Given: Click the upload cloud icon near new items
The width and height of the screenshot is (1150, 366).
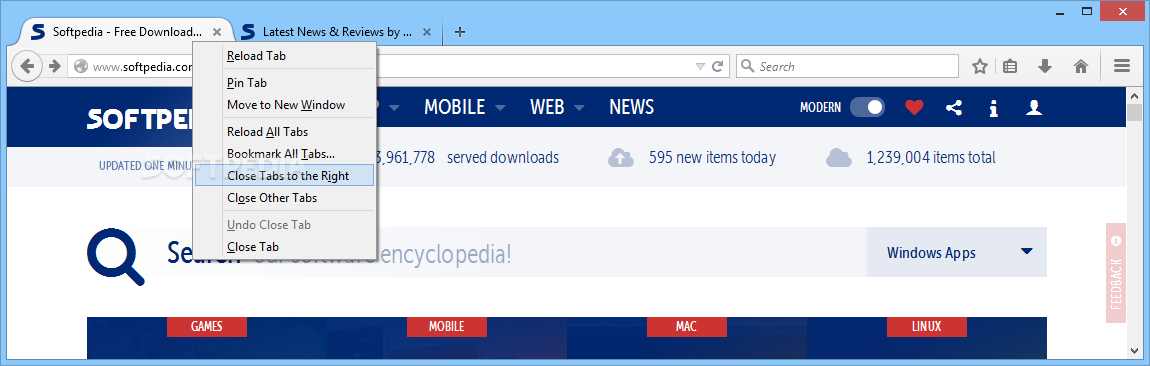Looking at the screenshot, I should [620, 157].
